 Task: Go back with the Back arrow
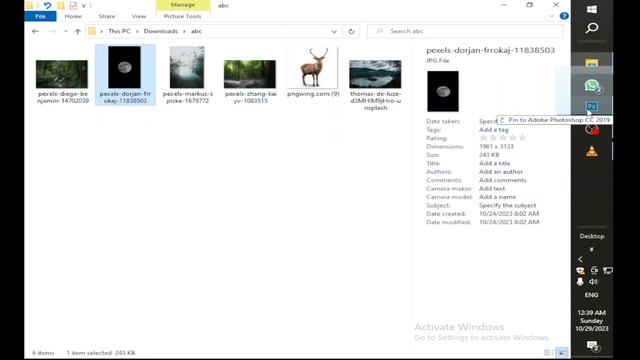pyautogui.click(x=35, y=31)
